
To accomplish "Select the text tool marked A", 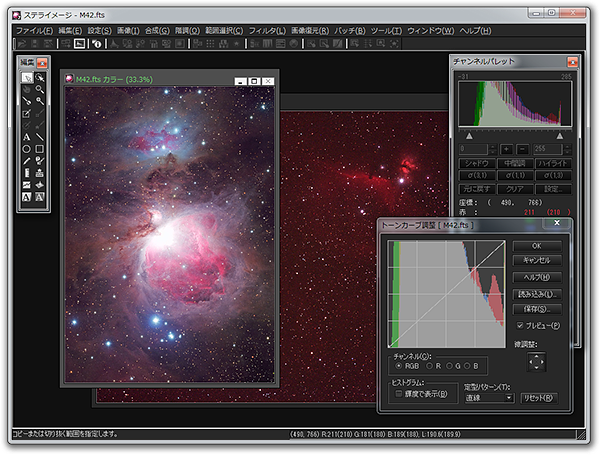I will click(x=26, y=136).
